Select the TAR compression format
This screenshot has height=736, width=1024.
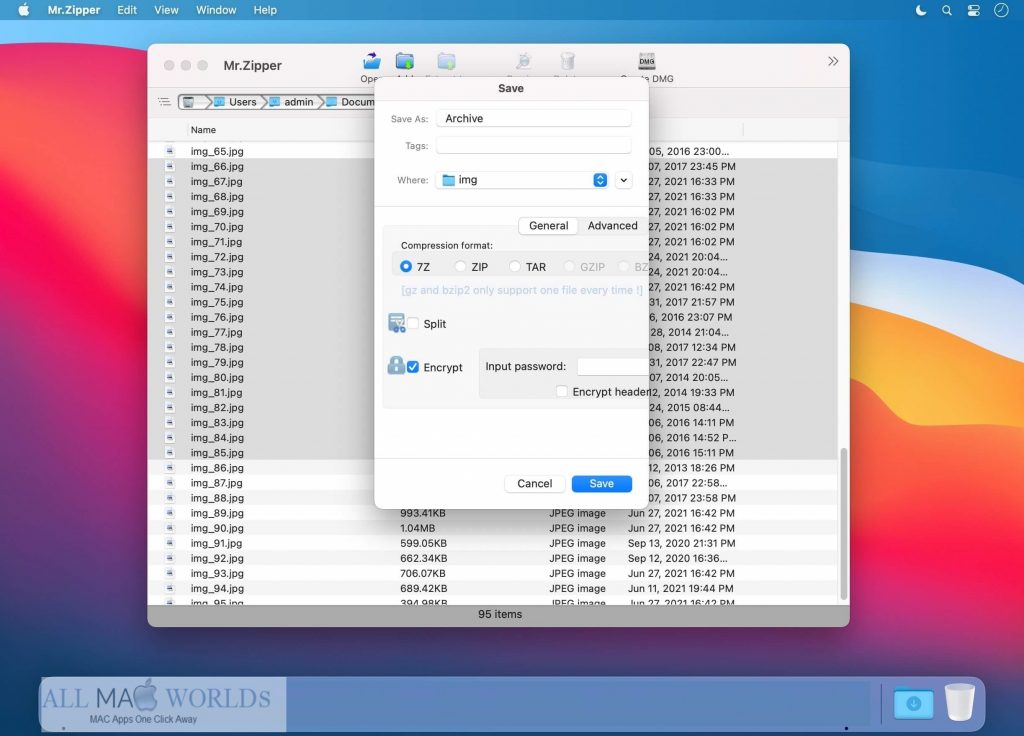point(515,266)
